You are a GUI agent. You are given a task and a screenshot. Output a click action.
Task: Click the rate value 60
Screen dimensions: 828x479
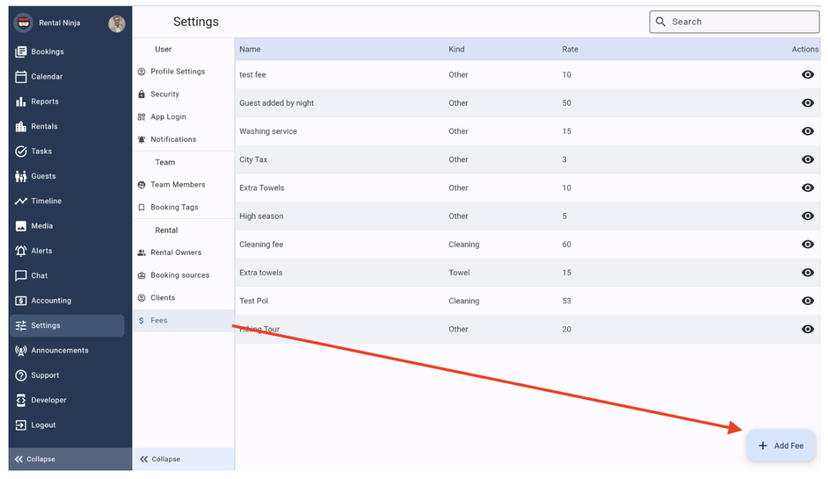567,245
